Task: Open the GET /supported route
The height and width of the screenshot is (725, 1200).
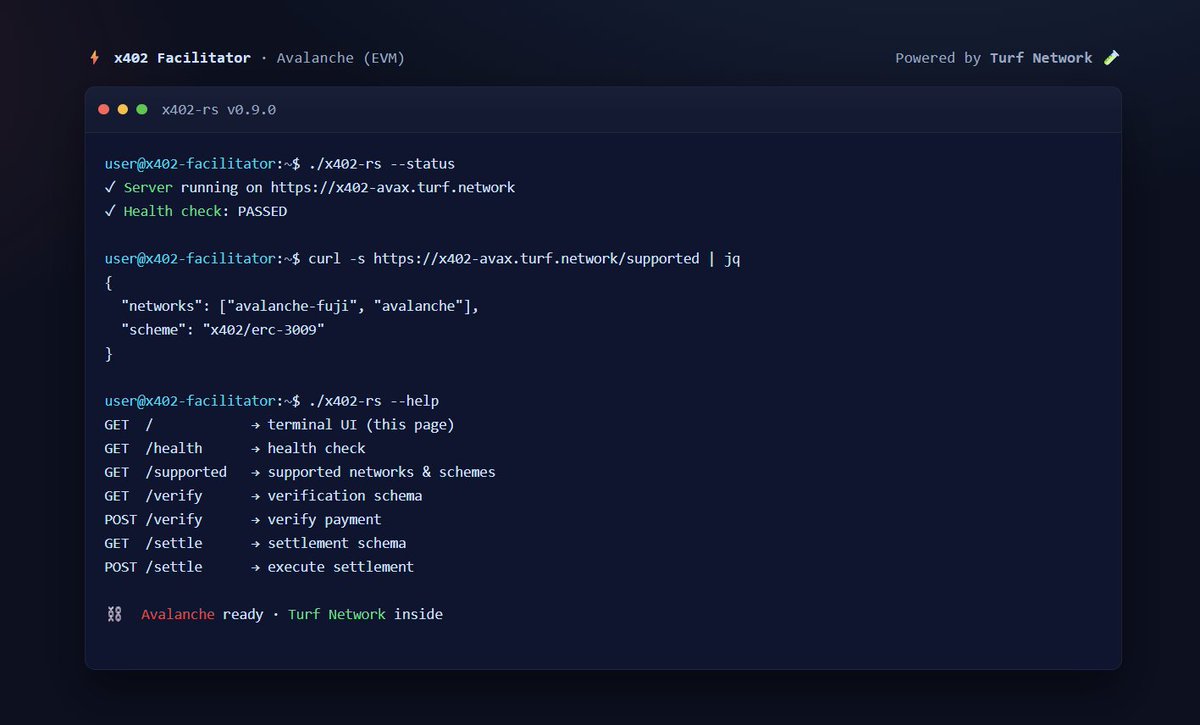Action: (x=300, y=472)
